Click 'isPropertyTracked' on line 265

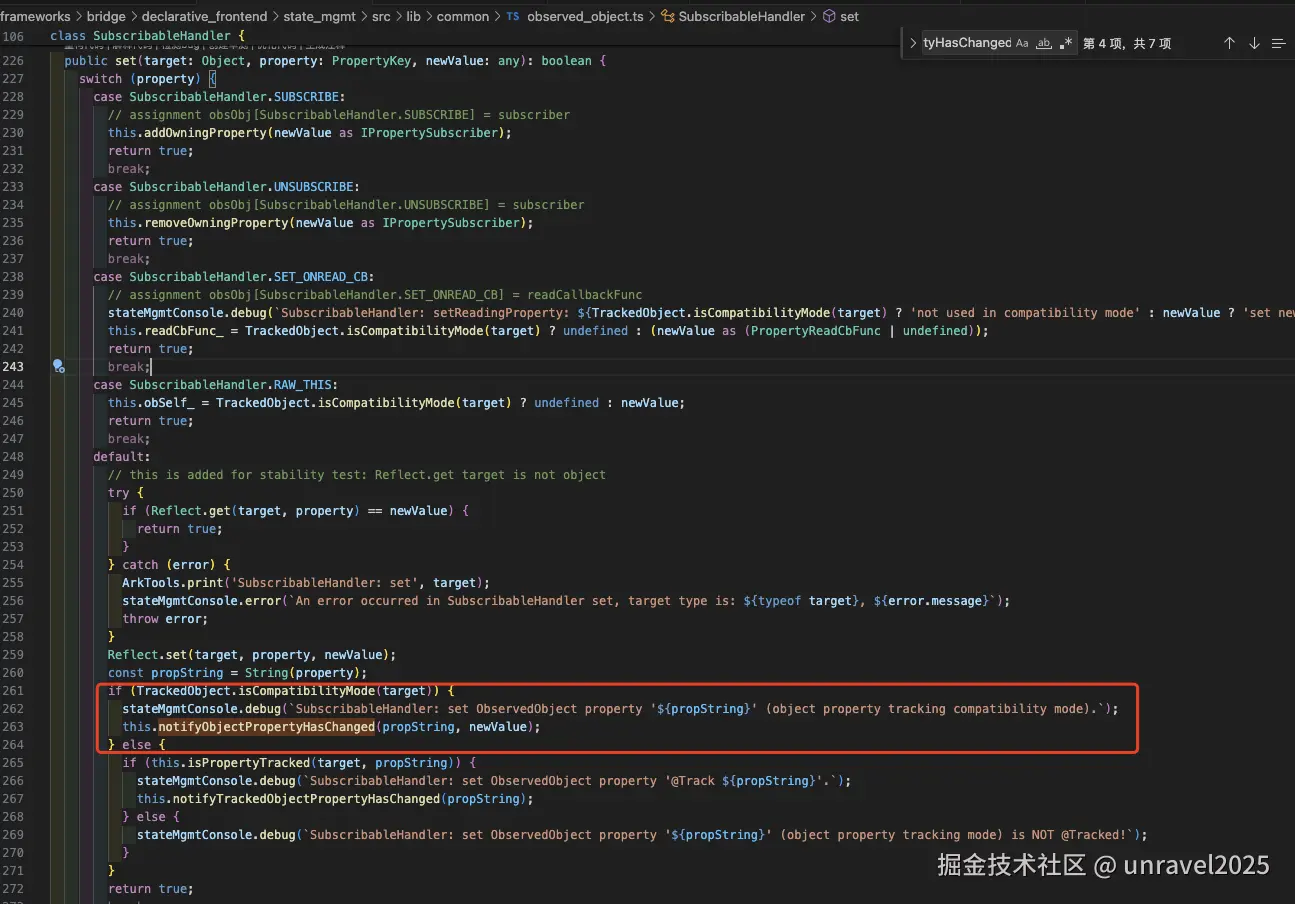pyautogui.click(x=248, y=762)
